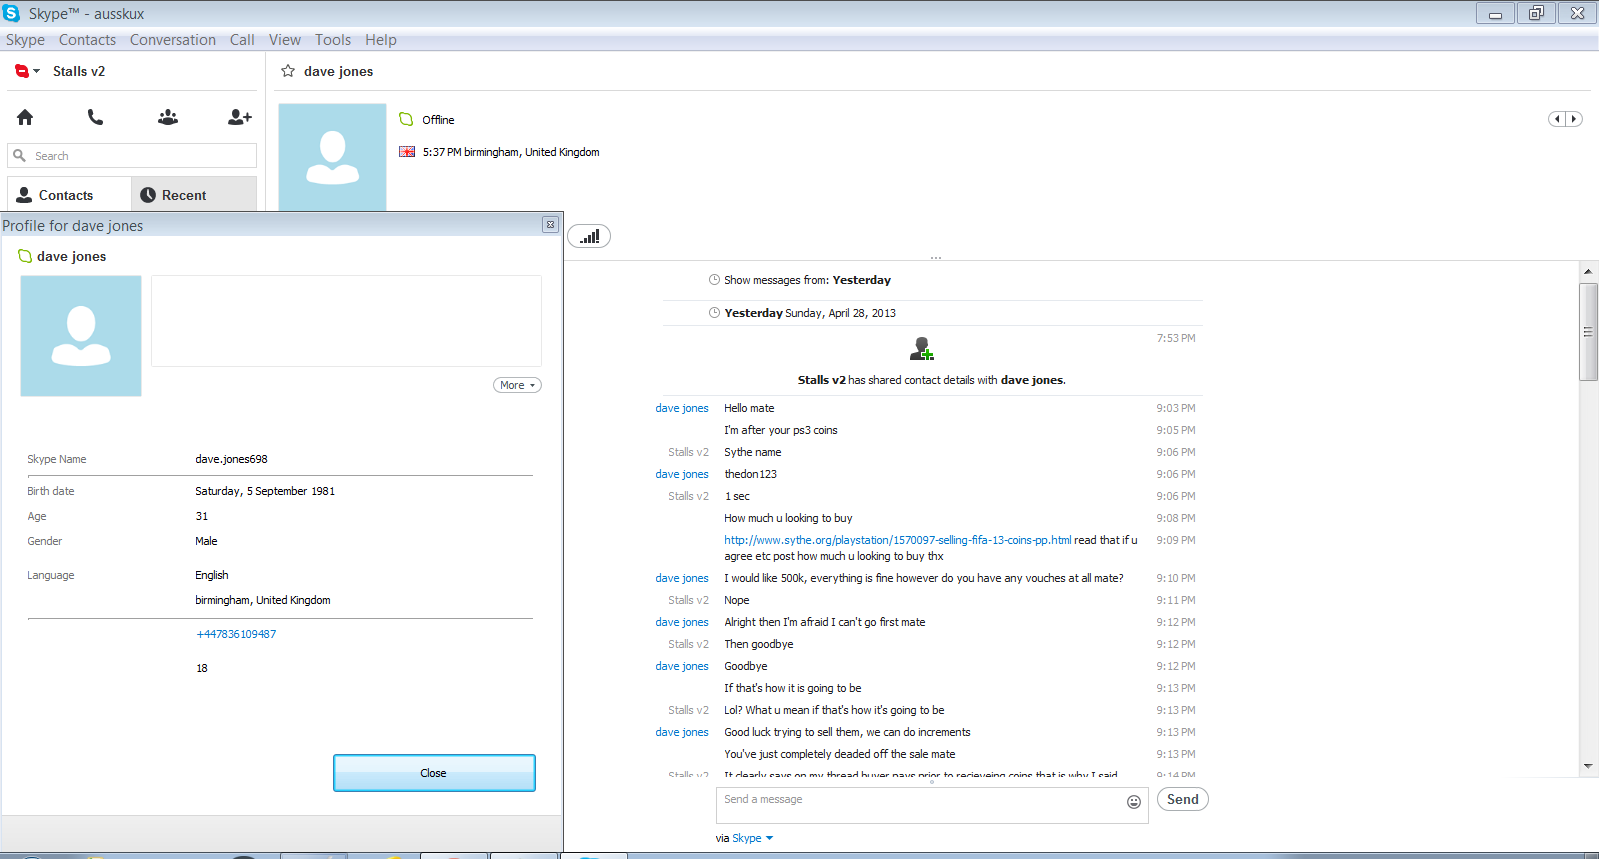This screenshot has height=859, width=1599.
Task: Click the Offline status icon in header
Action: point(406,119)
